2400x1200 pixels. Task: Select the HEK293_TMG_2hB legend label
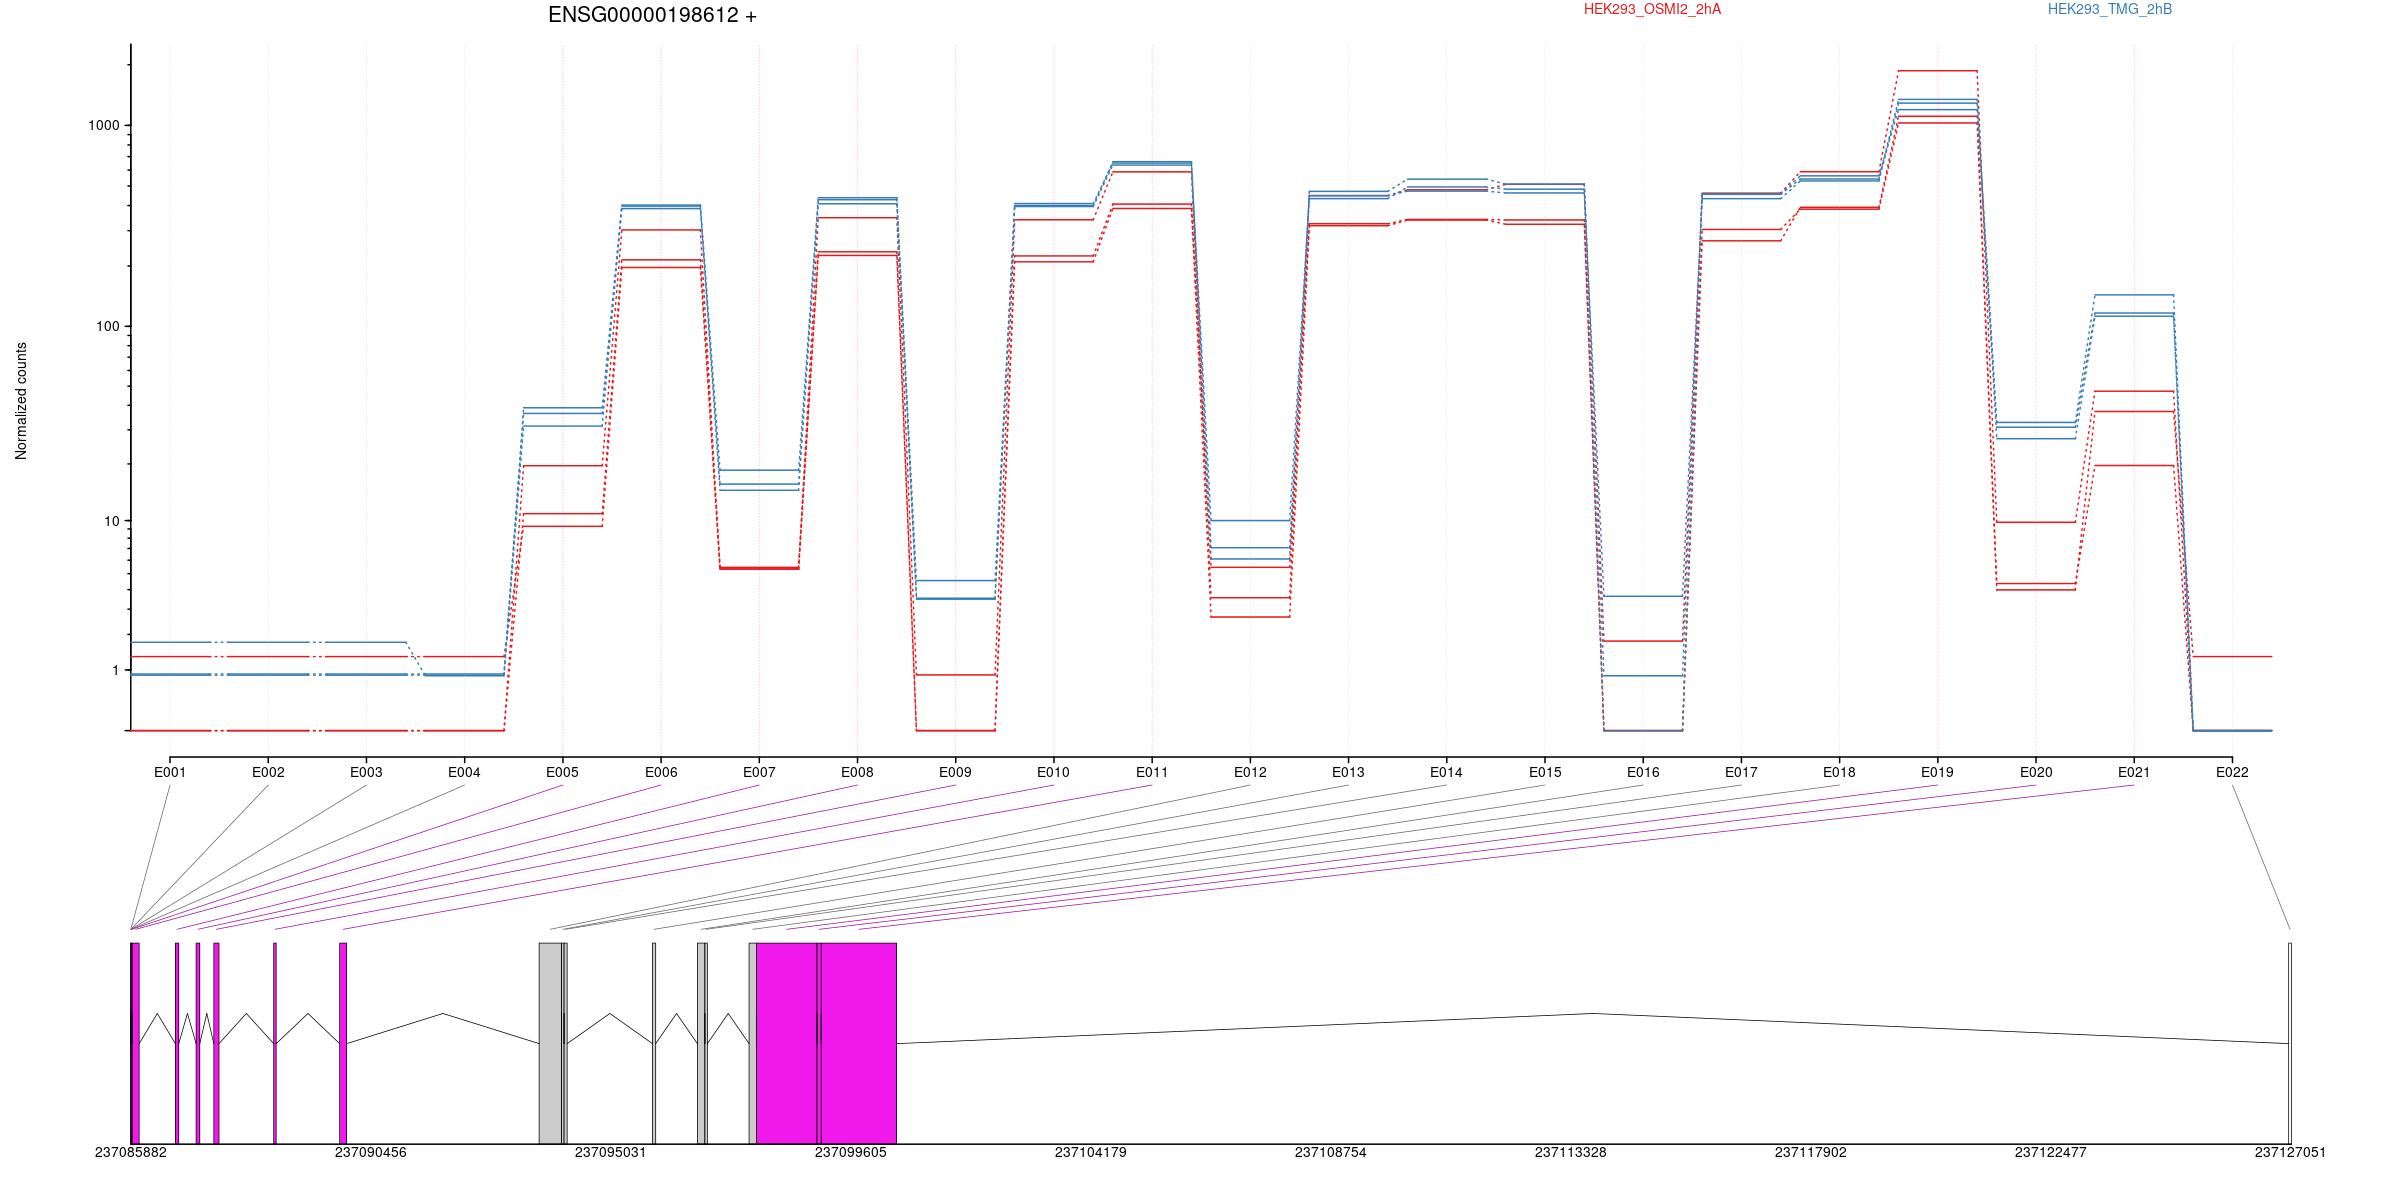point(2110,9)
